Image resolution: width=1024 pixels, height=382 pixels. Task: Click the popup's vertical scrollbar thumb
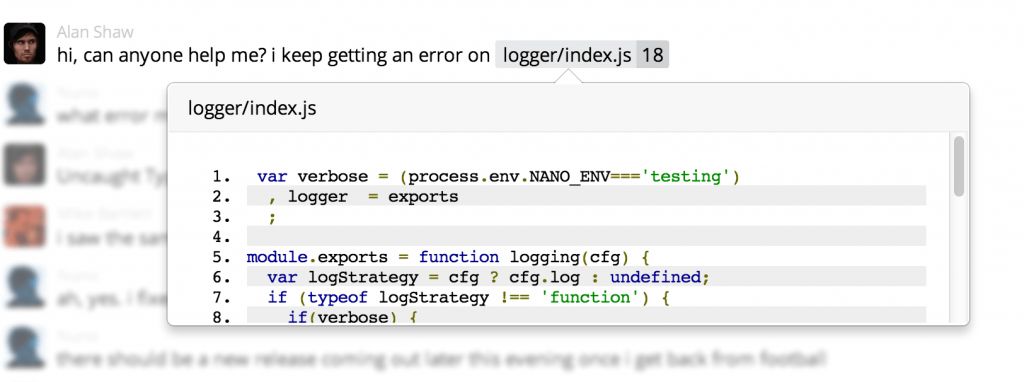pos(959,166)
